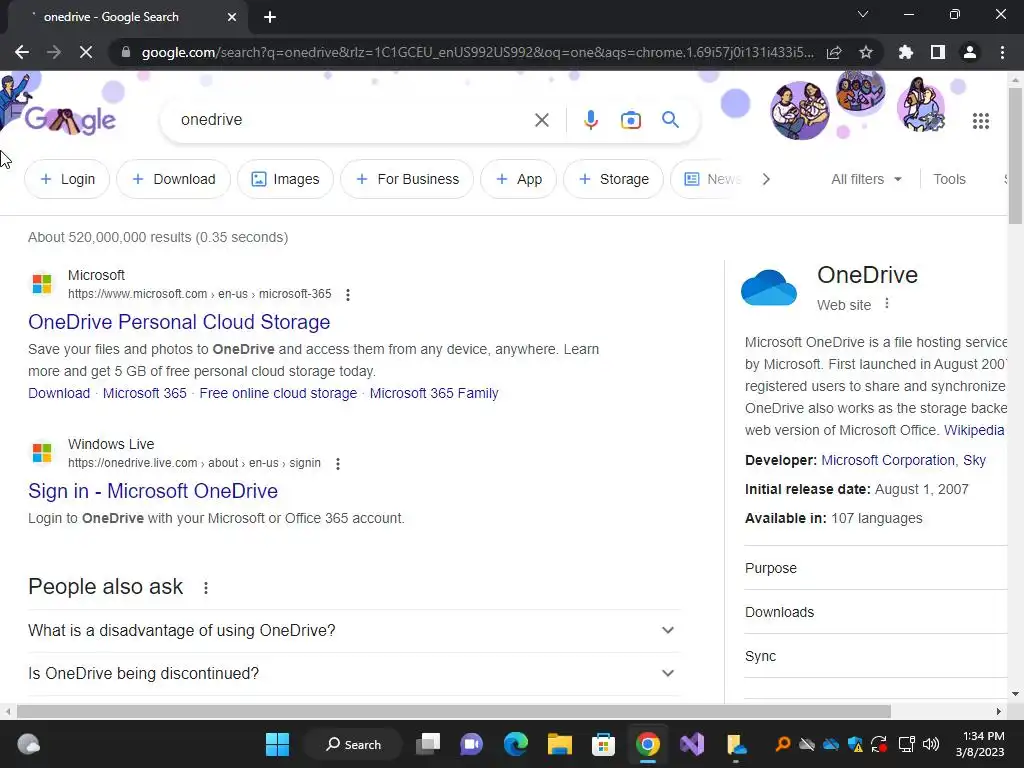Expand Is OneDrive being discontinued question
Viewport: 1024px width, 768px height.
(x=354, y=673)
